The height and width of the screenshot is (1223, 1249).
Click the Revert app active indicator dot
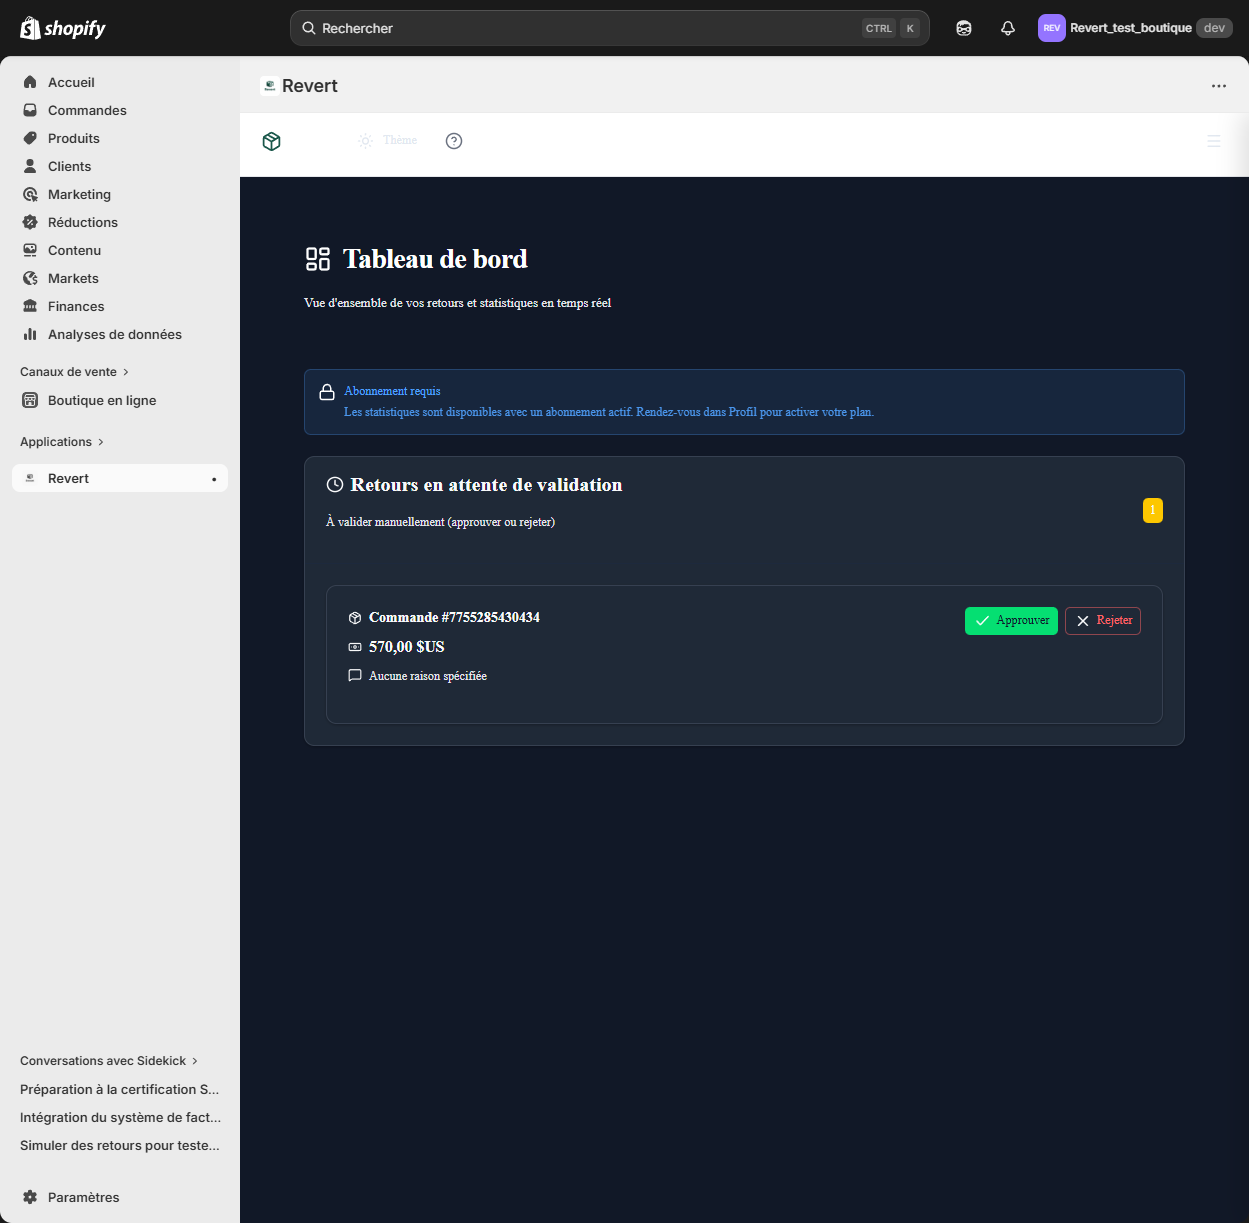click(x=214, y=478)
